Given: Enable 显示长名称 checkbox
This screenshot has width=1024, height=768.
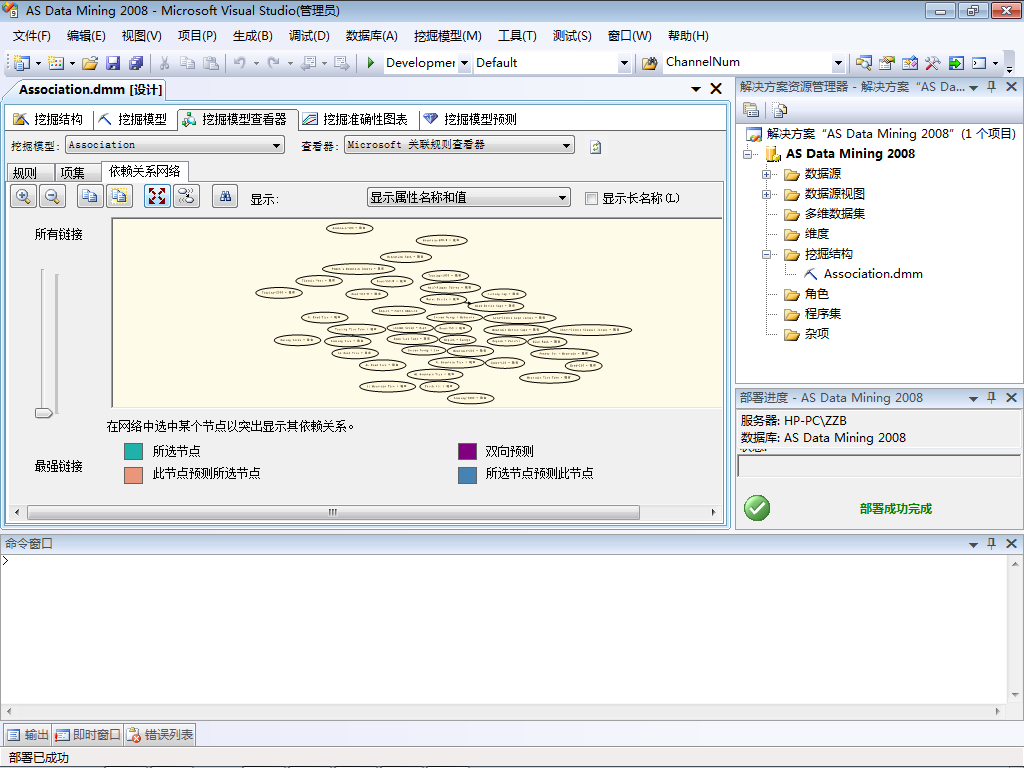Looking at the screenshot, I should (592, 199).
